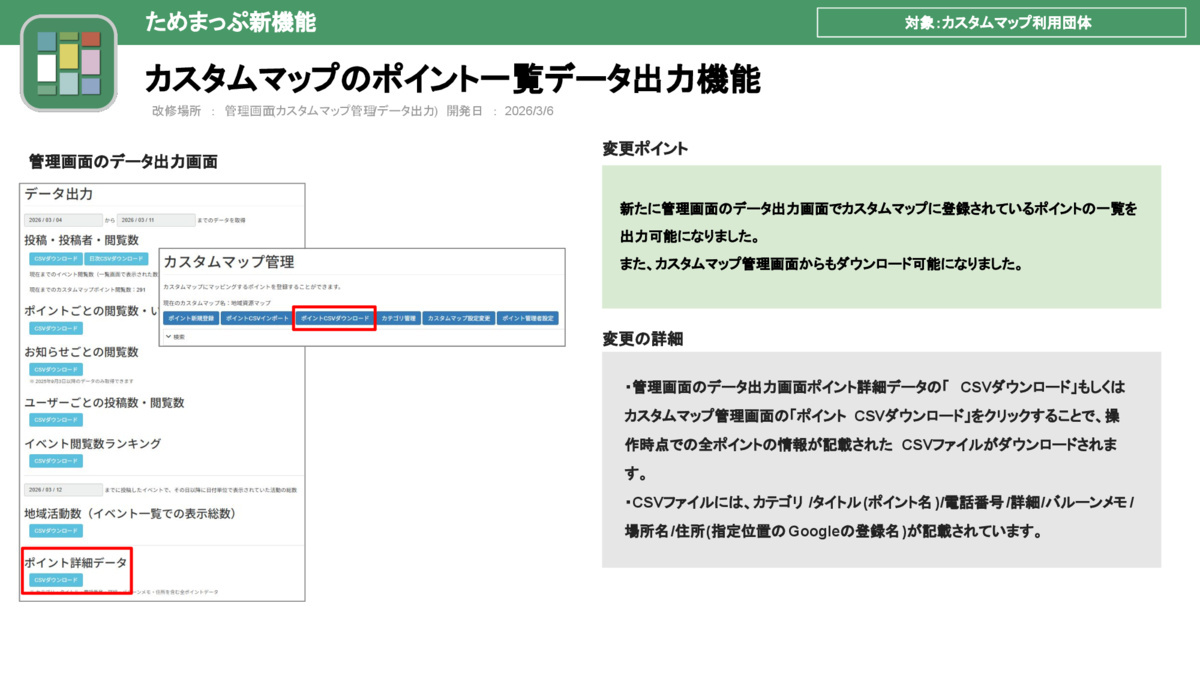Click text 現在のカスタムマップ名:地域資源マップ
The height and width of the screenshot is (675, 1200).
click(217, 302)
